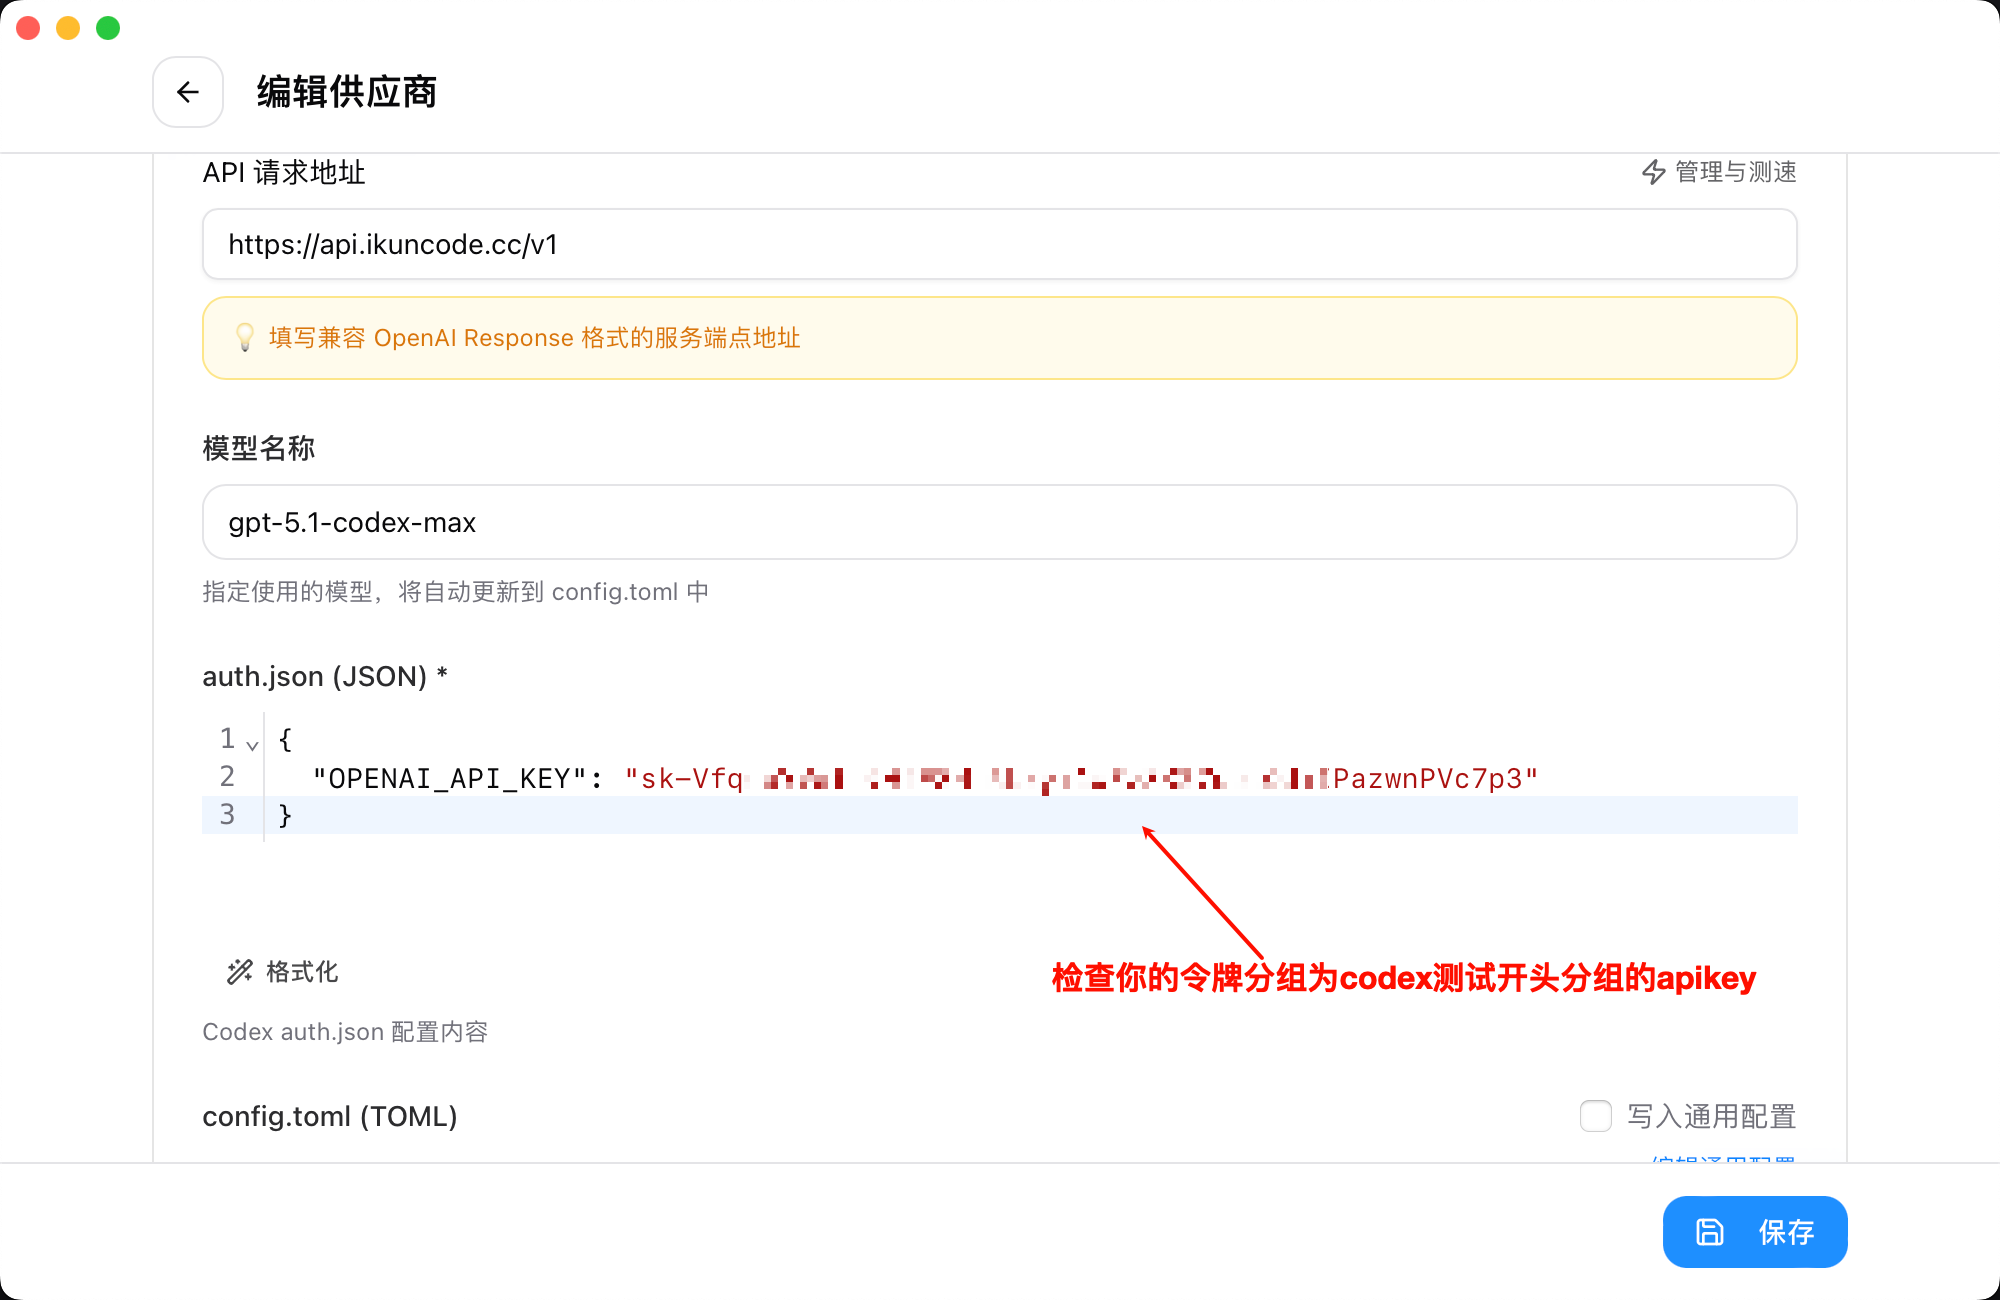Click the floppy disk icon in the 保存 button
Viewport: 2000px width, 1300px height.
point(1710,1232)
